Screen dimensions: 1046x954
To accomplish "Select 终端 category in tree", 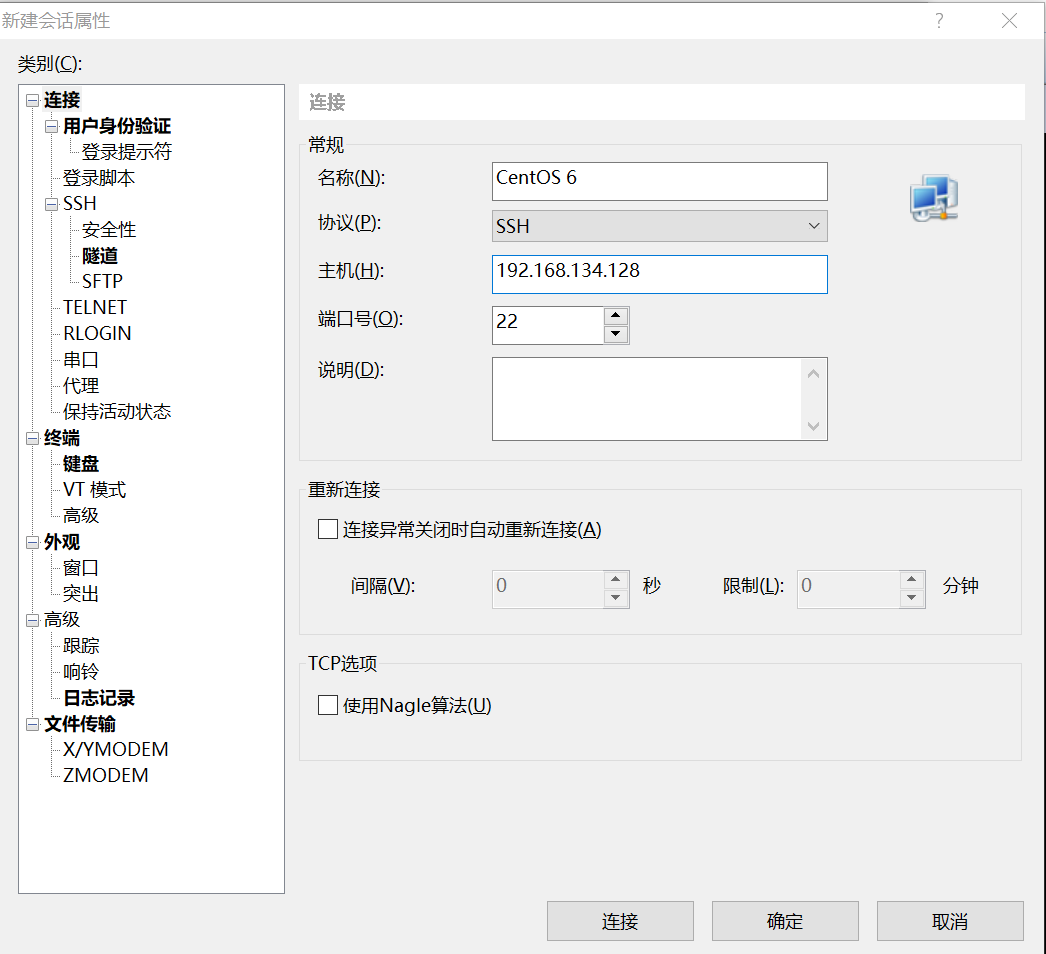I will click(x=62, y=438).
